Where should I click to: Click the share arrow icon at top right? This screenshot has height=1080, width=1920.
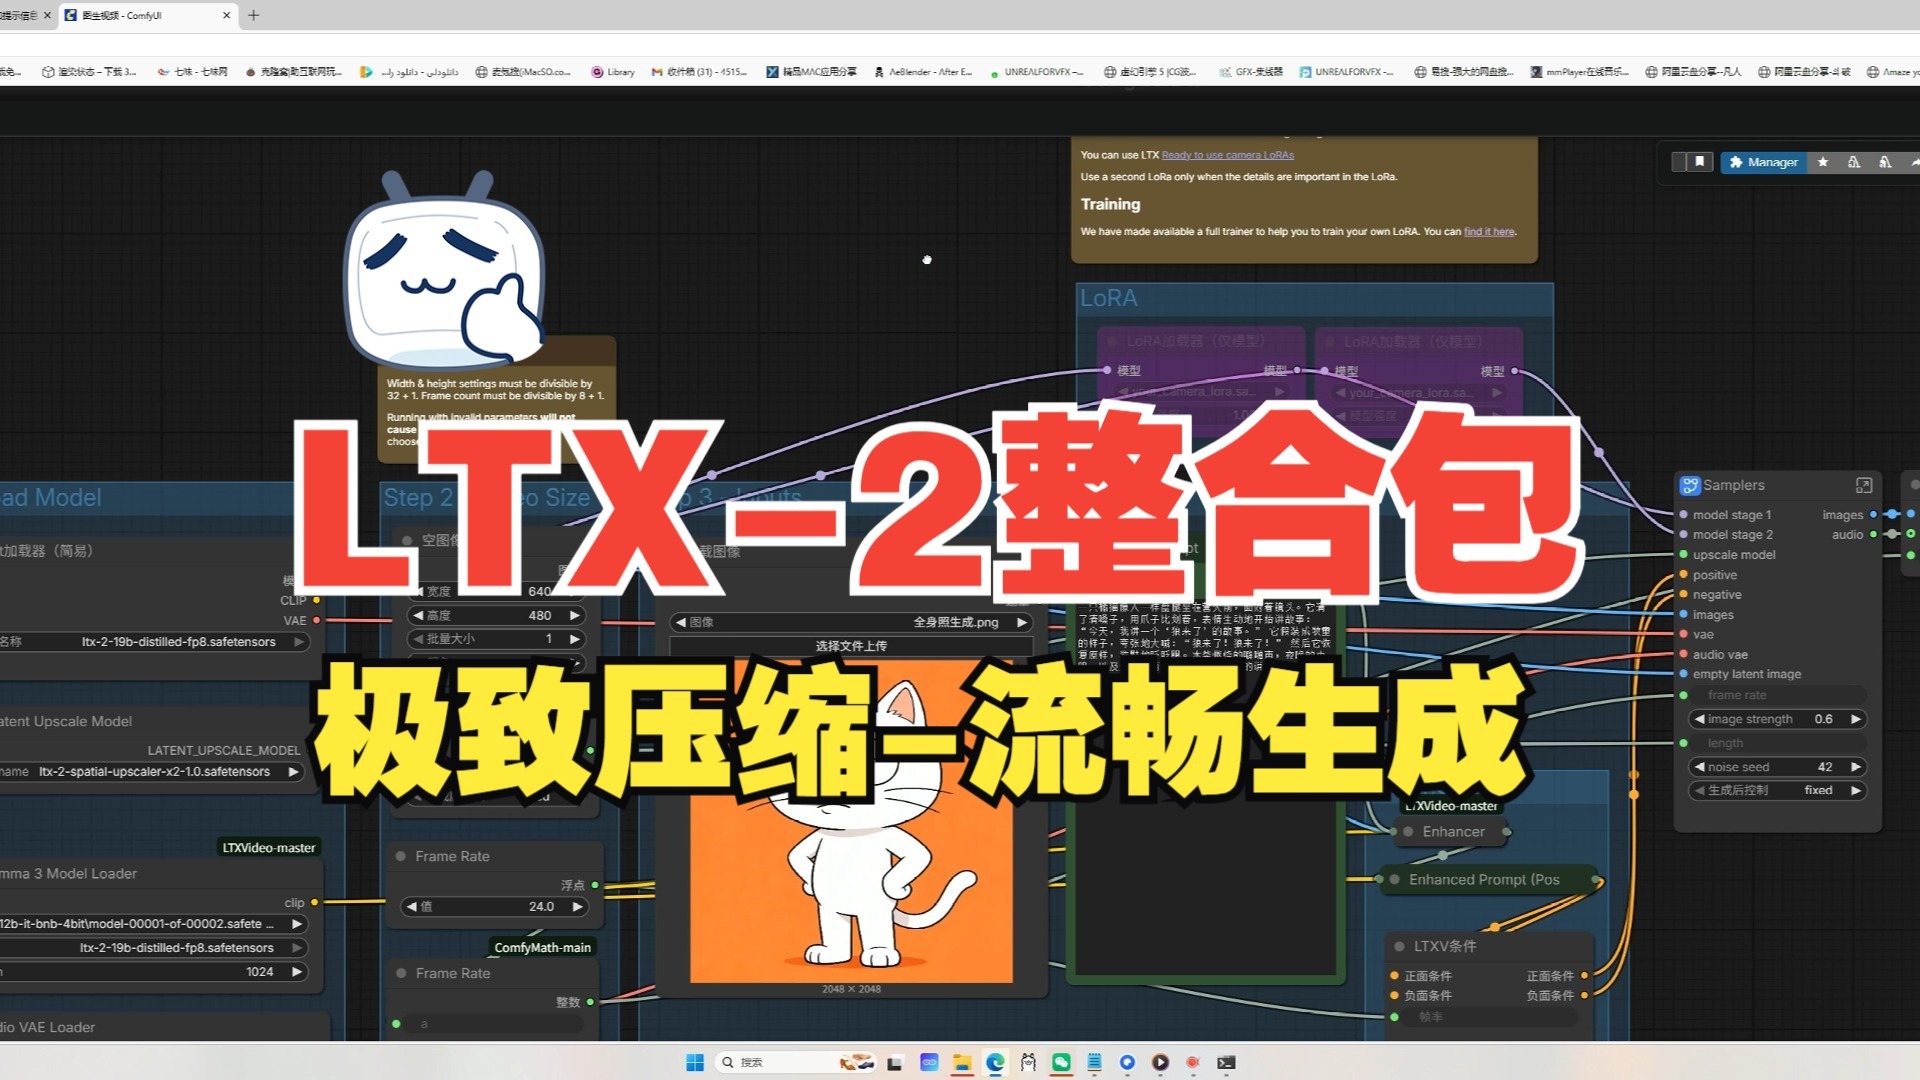[x=1913, y=162]
